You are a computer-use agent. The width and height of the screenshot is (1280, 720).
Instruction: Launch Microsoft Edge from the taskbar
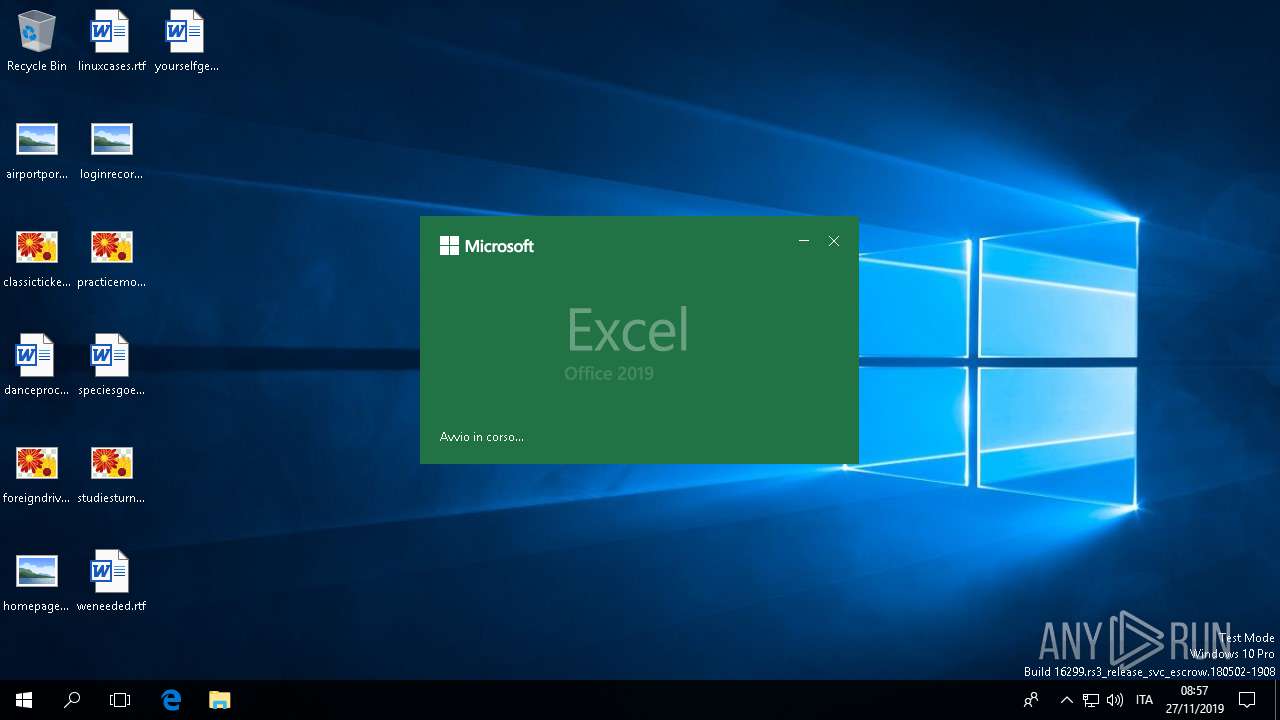point(171,700)
